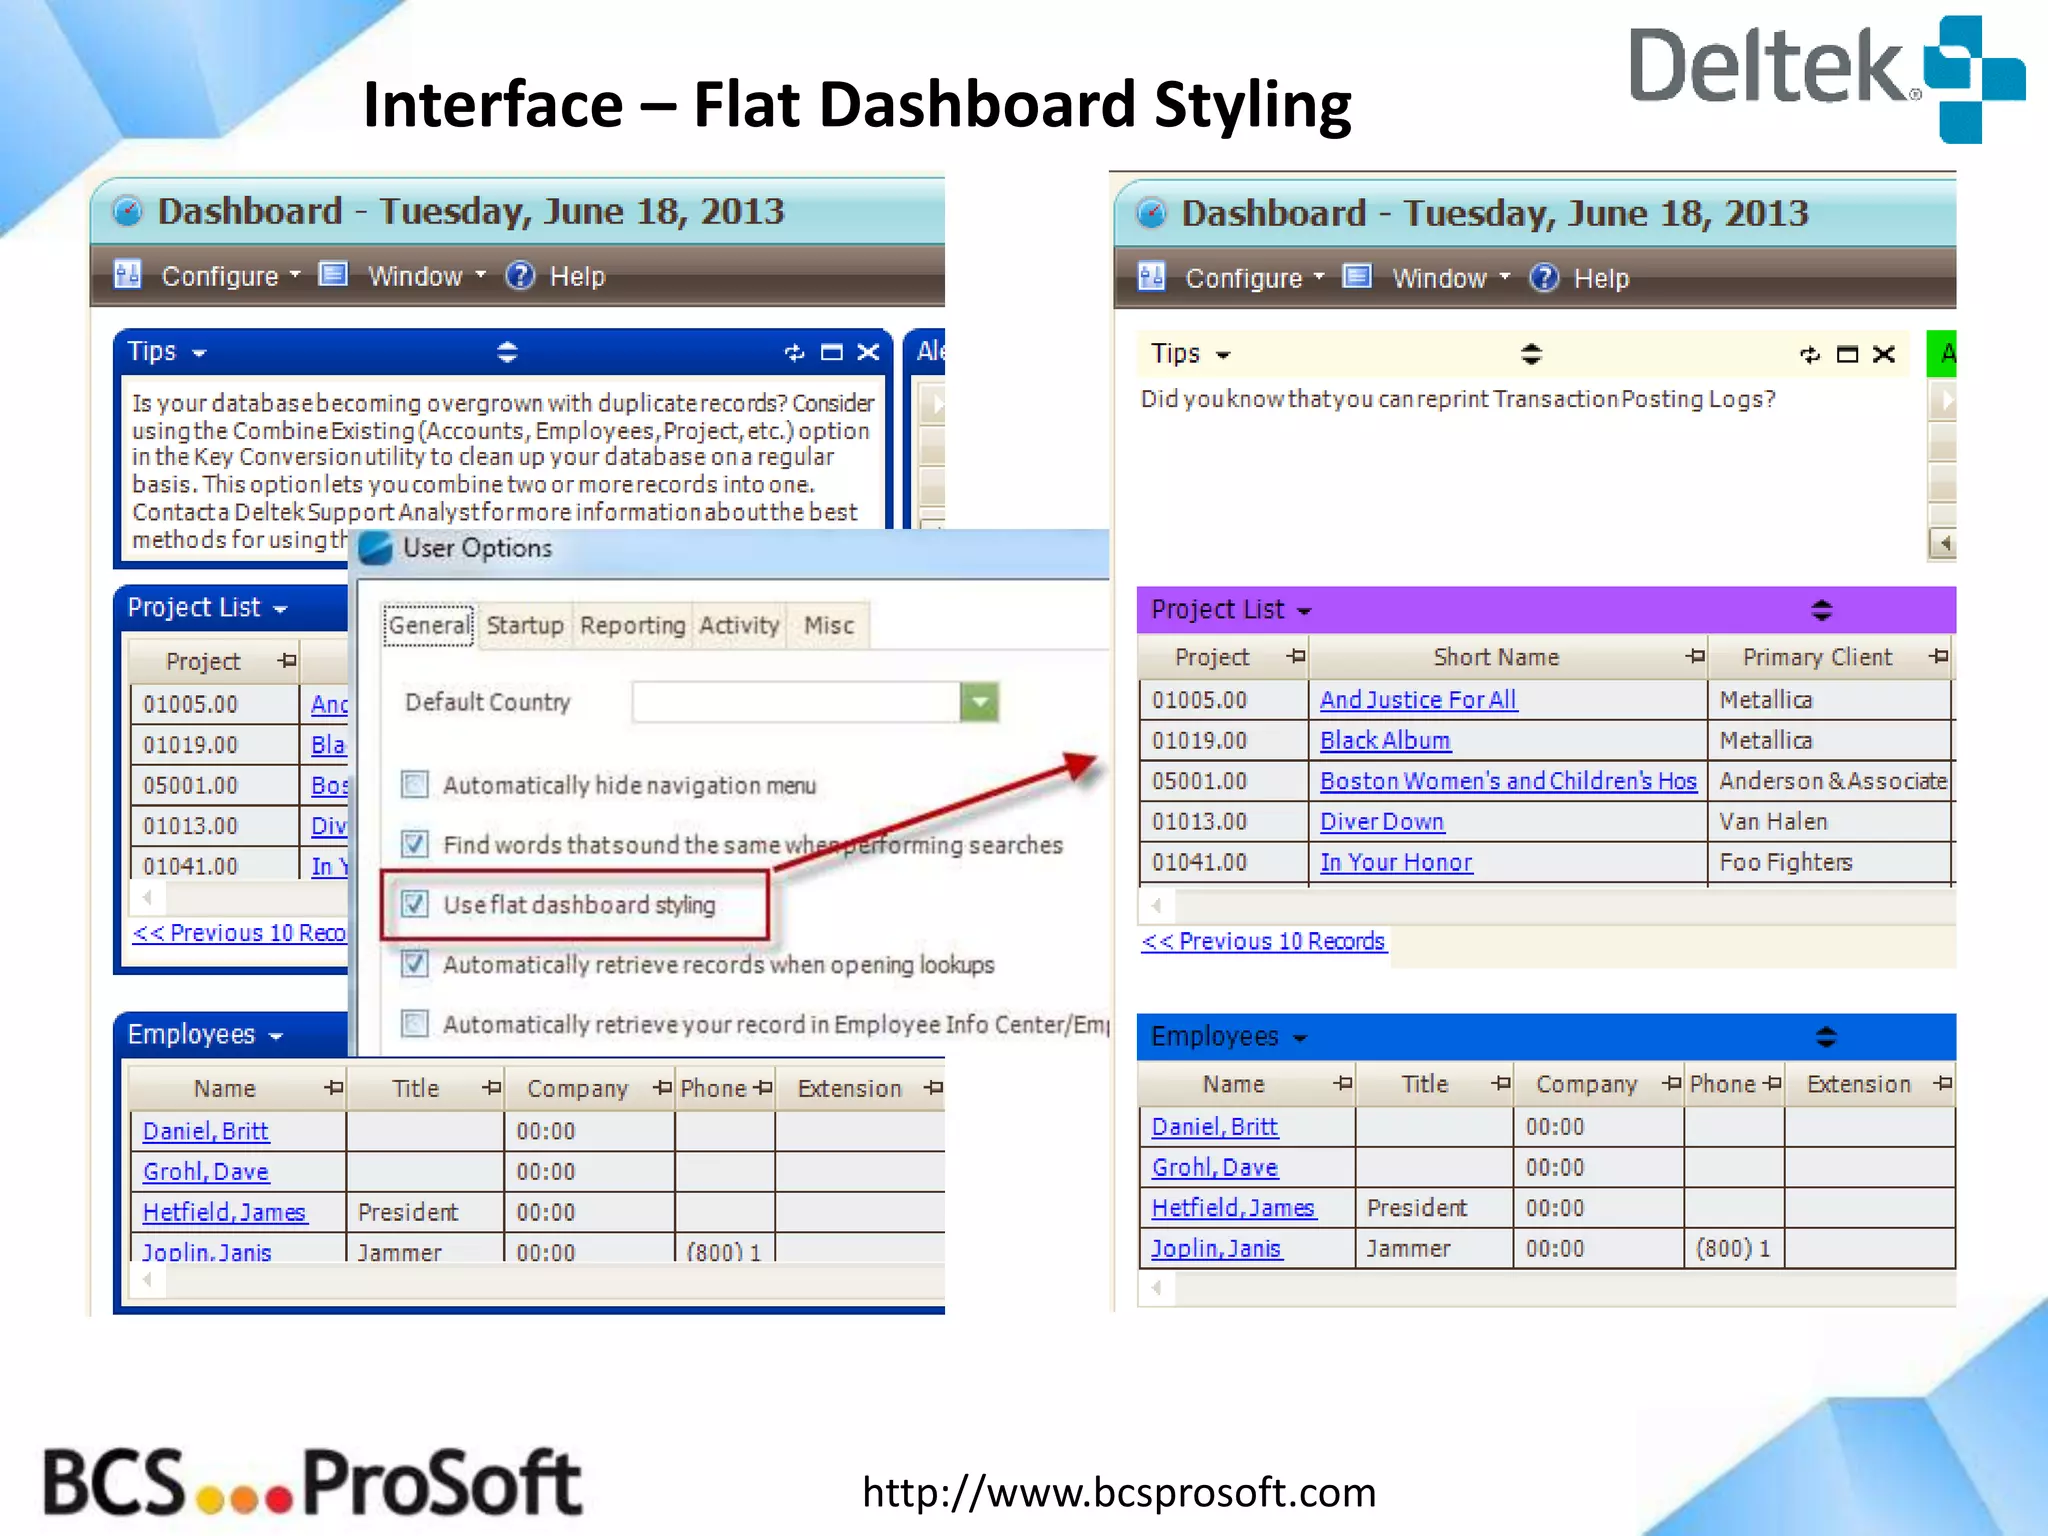Open Configure menu in left dashboard
The image size is (2048, 1536).
coord(230,276)
